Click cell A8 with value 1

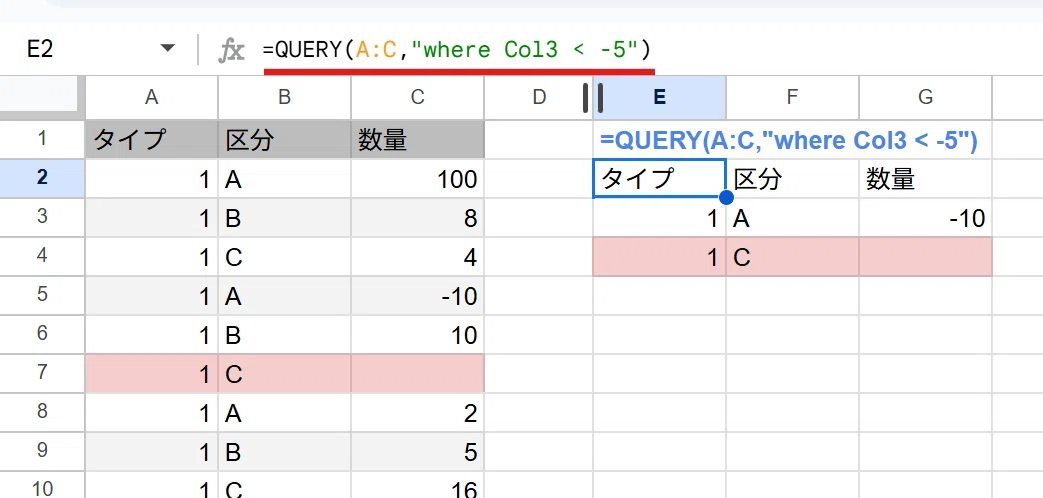152,412
